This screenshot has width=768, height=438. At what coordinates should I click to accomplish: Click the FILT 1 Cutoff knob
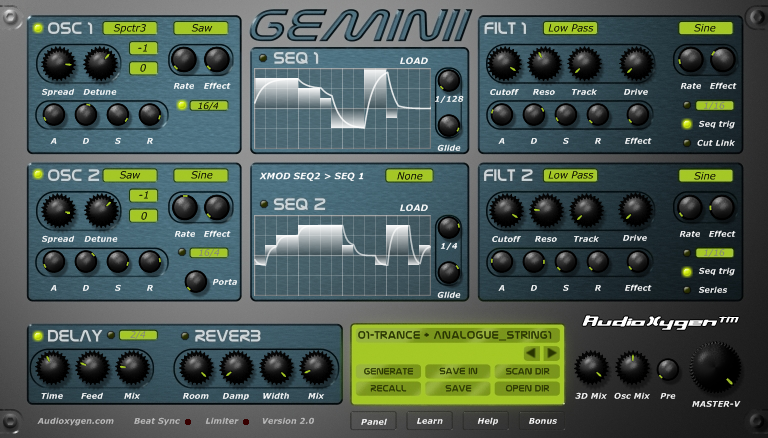[503, 64]
